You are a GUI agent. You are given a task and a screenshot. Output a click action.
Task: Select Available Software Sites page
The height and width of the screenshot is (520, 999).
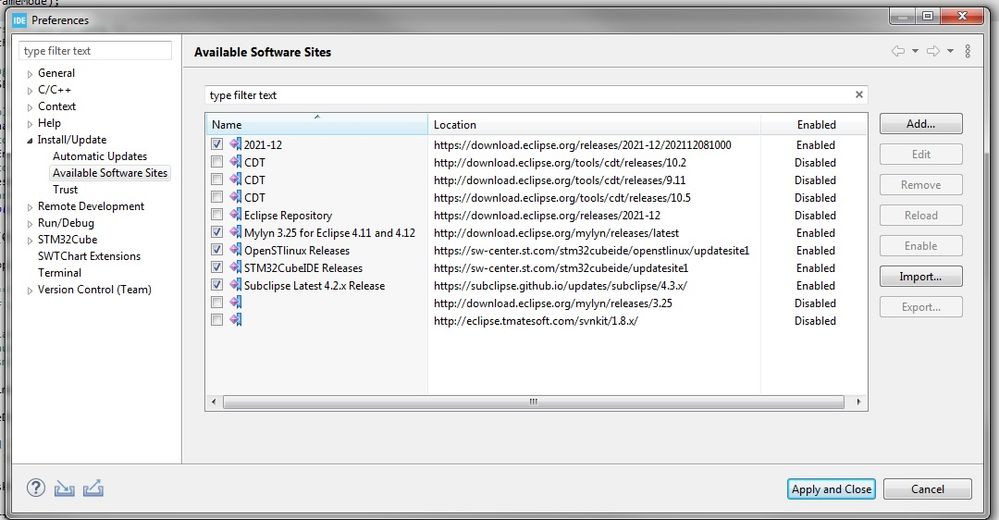[110, 173]
